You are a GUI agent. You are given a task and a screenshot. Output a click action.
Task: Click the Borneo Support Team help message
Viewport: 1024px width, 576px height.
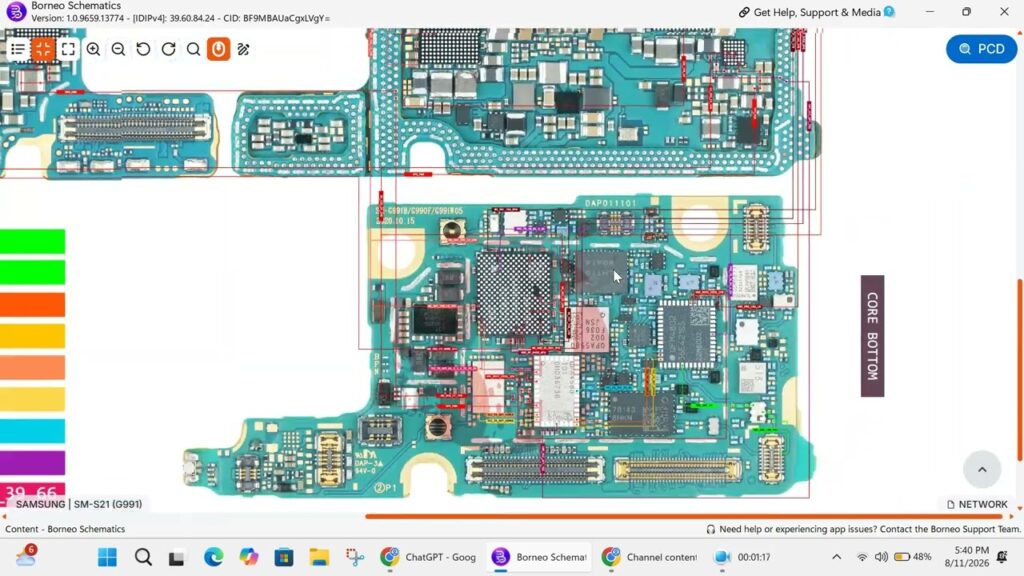863,529
